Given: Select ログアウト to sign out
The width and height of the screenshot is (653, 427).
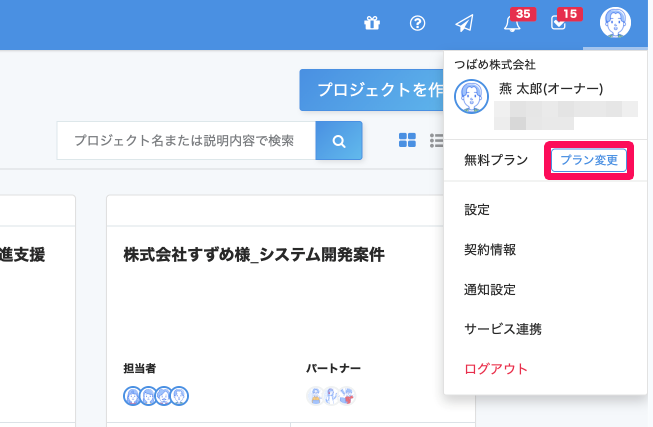Looking at the screenshot, I should (496, 369).
